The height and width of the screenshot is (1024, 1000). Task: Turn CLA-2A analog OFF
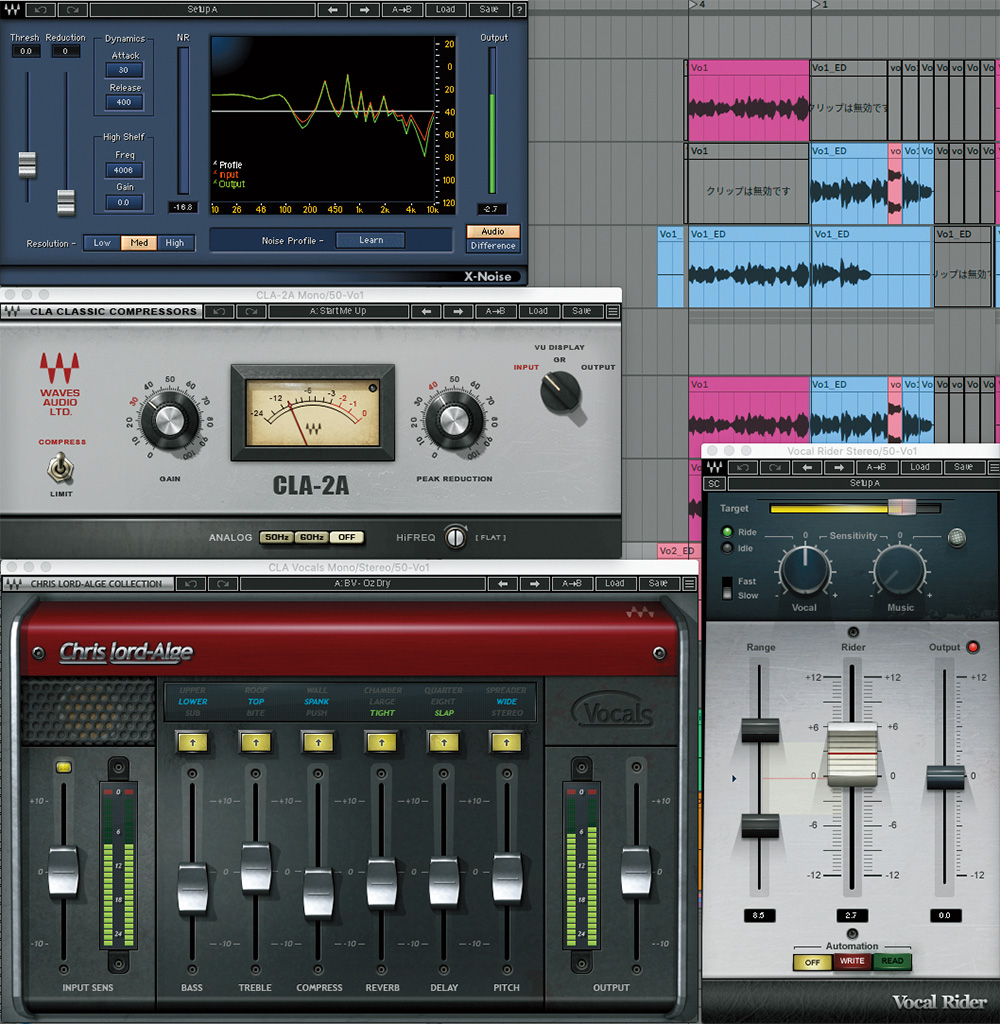(x=347, y=537)
